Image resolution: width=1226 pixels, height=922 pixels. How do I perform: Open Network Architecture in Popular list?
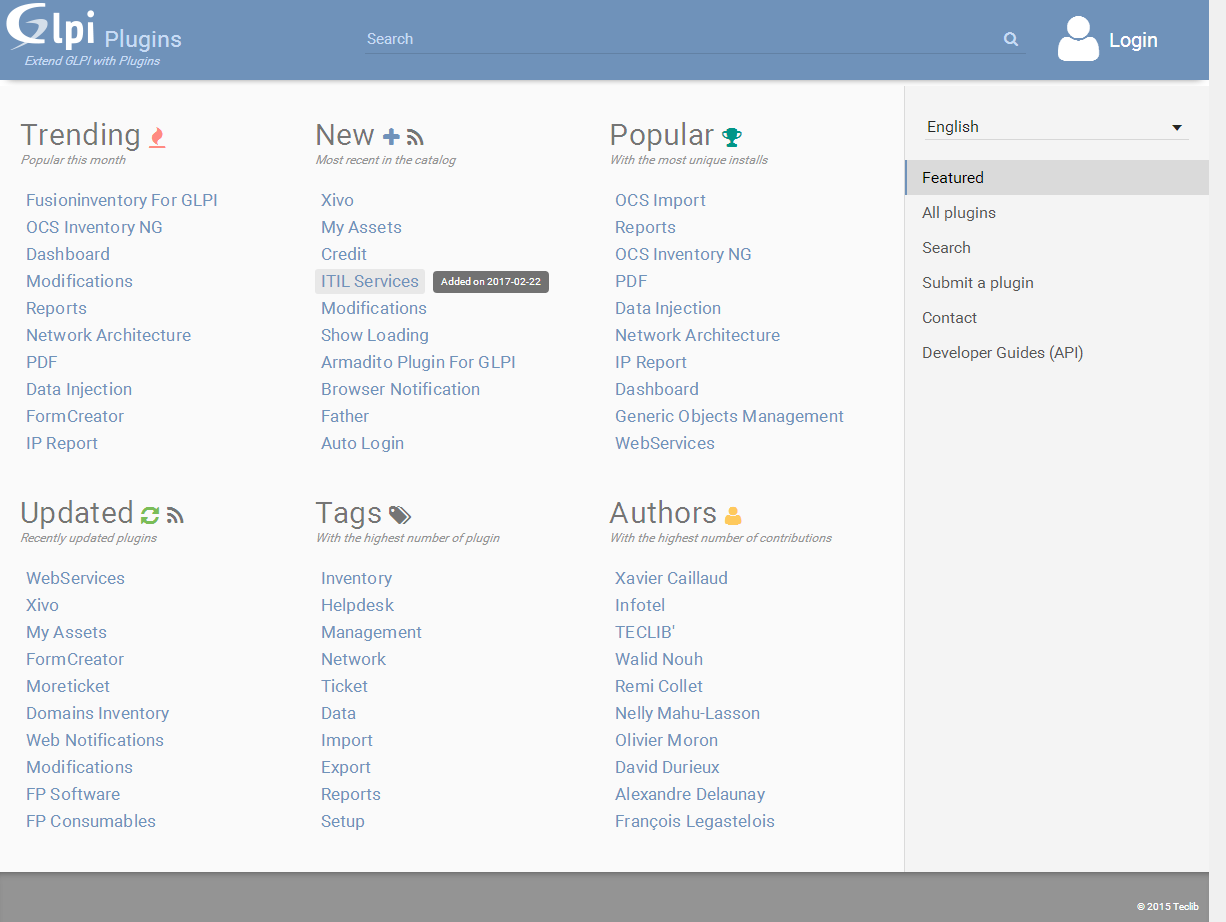697,335
